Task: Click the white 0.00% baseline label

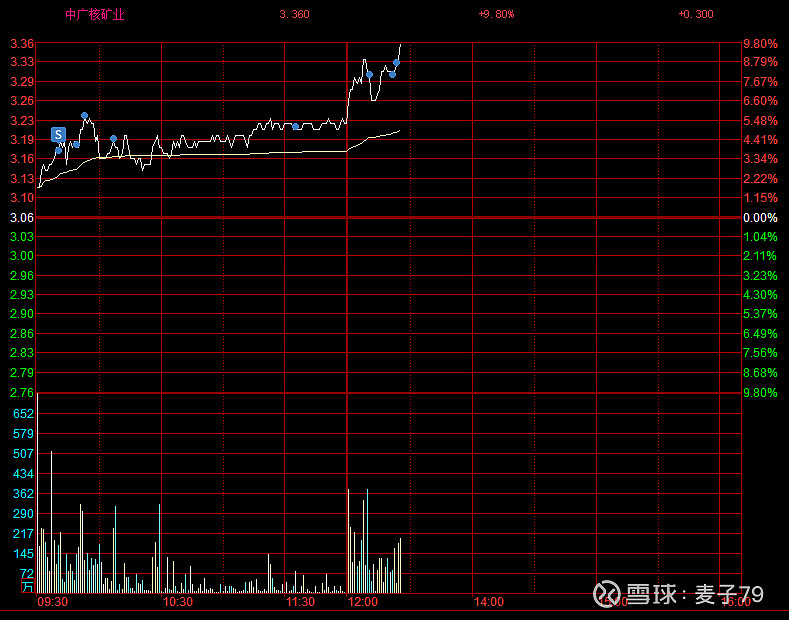Action: tap(760, 217)
